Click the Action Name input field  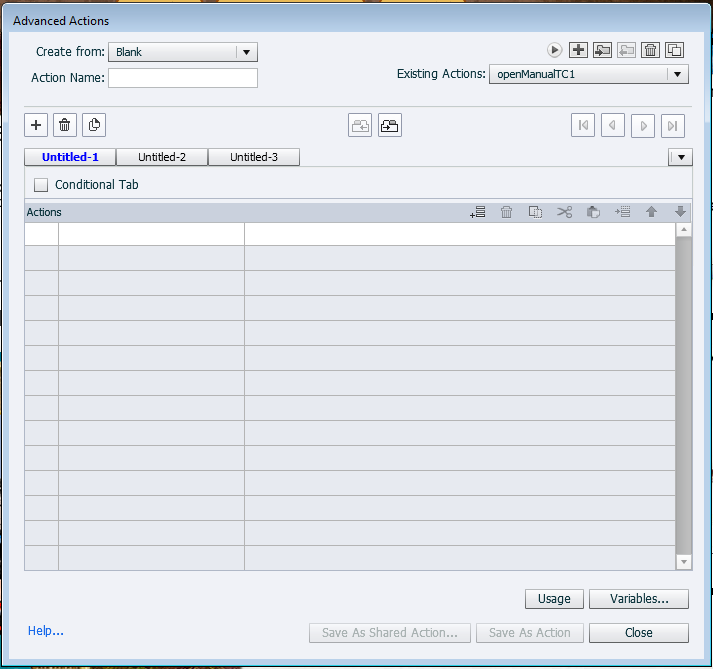coord(182,78)
